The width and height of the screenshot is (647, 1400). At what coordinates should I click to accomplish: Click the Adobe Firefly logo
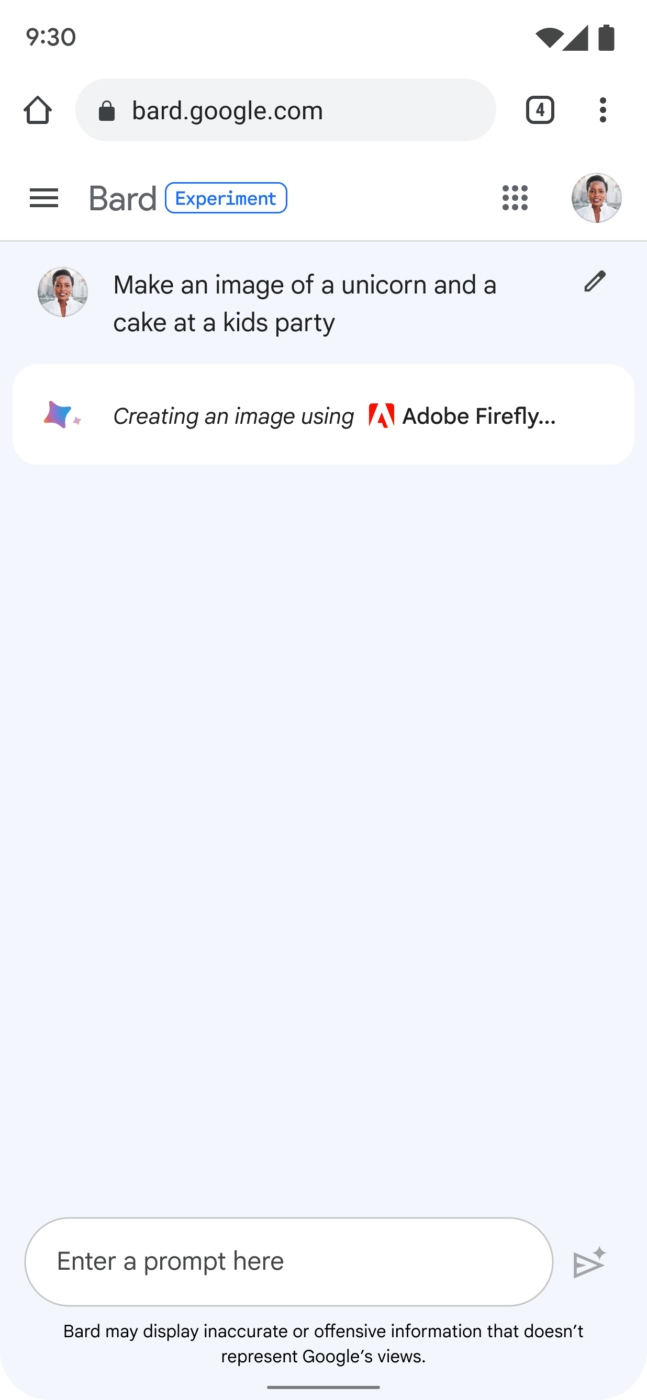click(383, 415)
